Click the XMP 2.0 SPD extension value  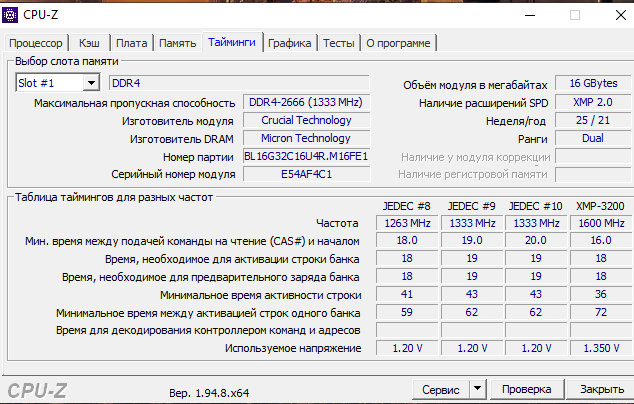pos(594,102)
